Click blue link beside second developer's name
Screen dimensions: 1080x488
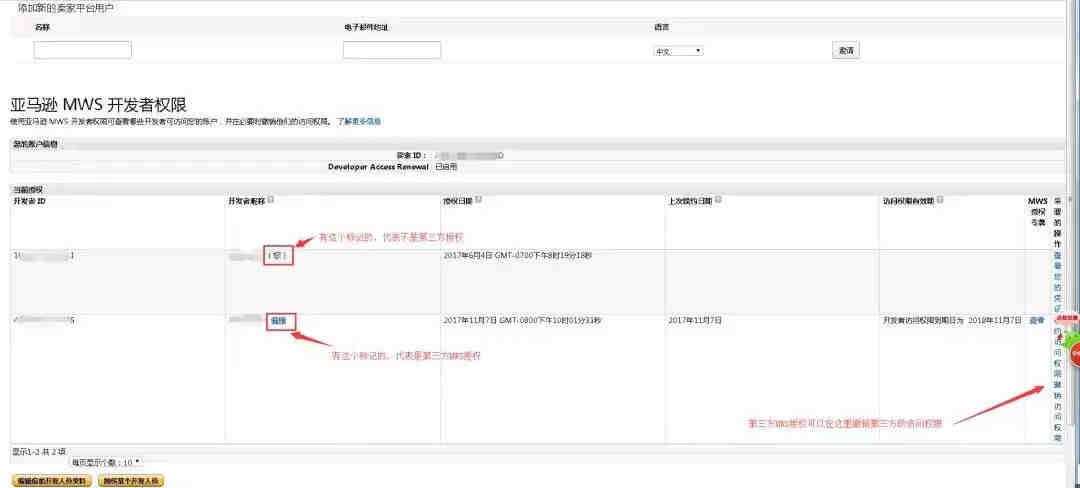278,321
